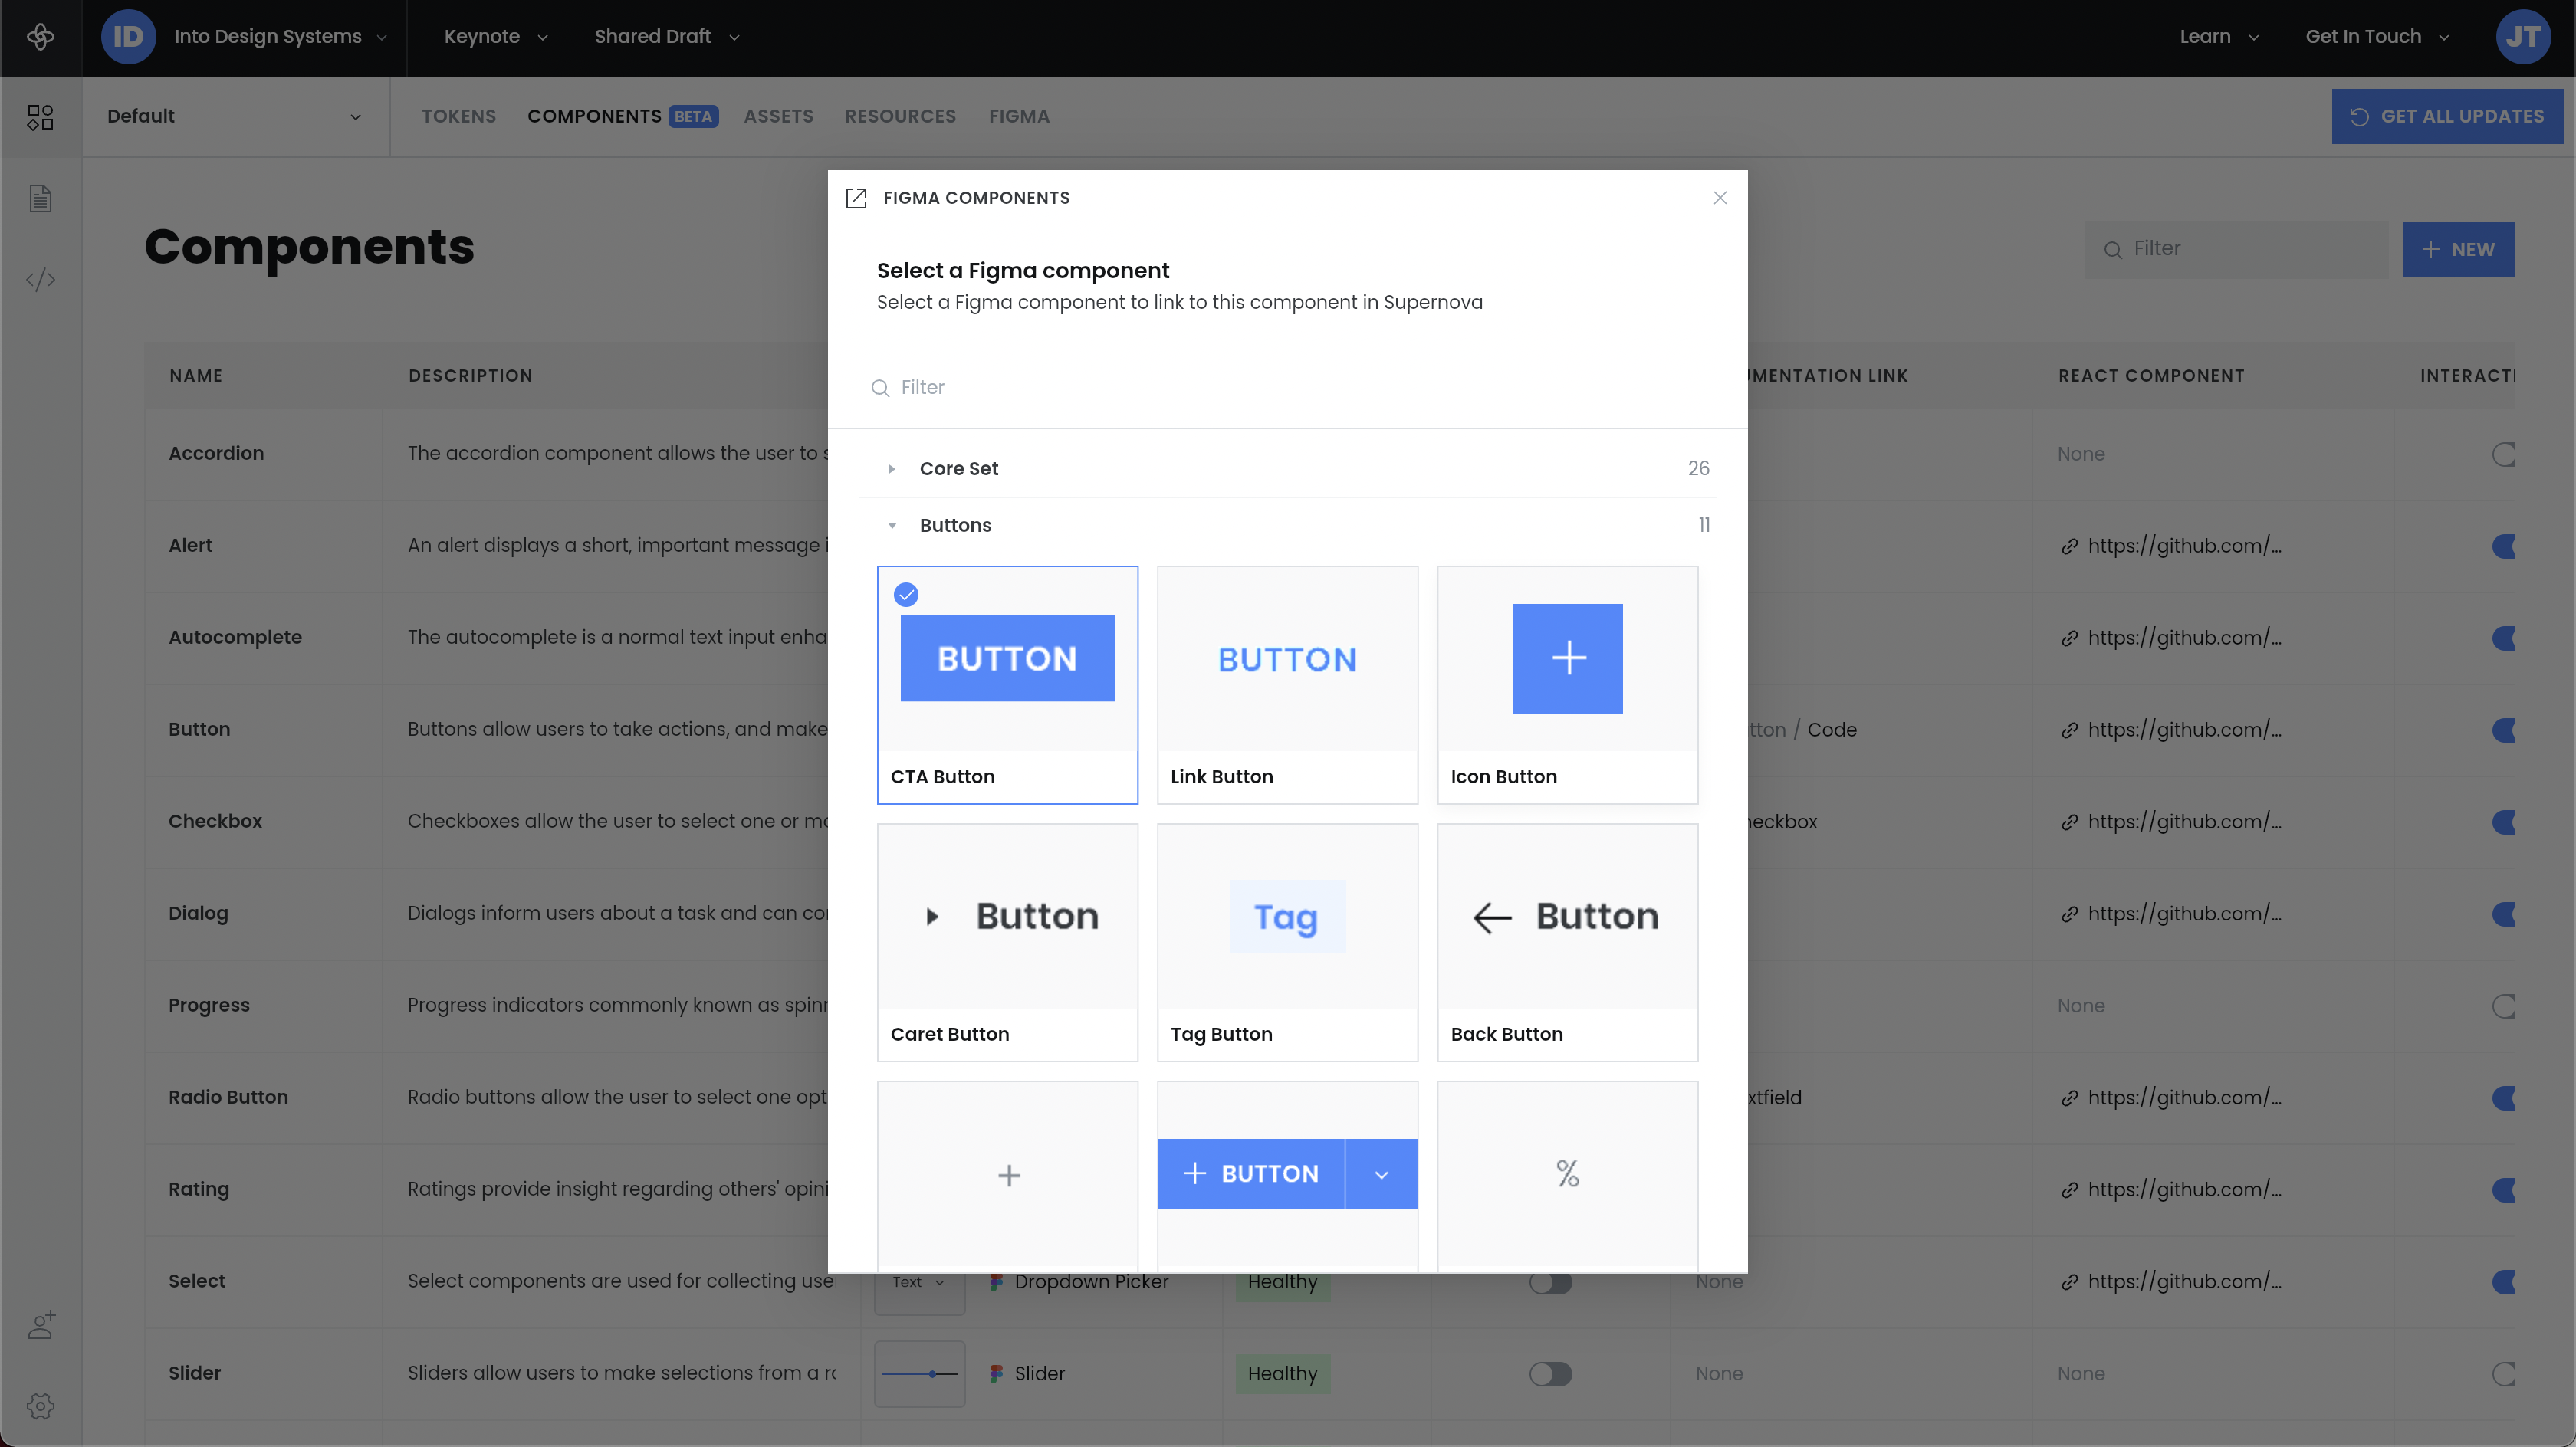Viewport: 2576px width, 1447px height.
Task: Toggle the switch in the Slider row
Action: (x=1550, y=1374)
